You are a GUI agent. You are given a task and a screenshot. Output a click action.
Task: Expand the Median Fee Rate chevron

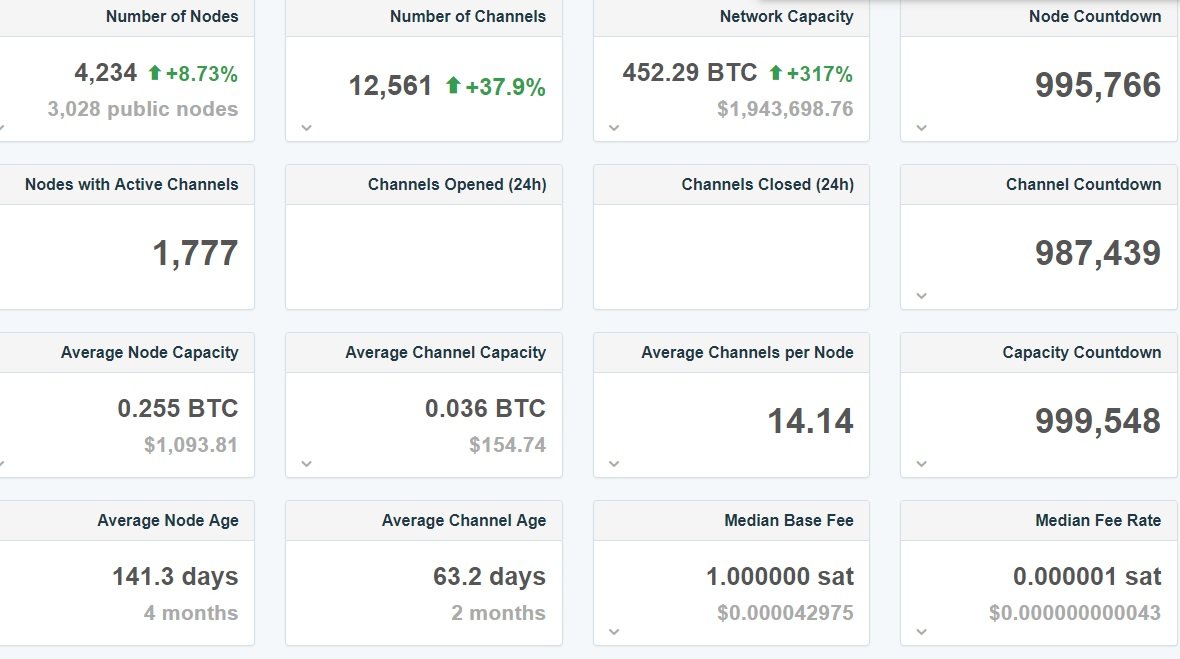tap(922, 631)
